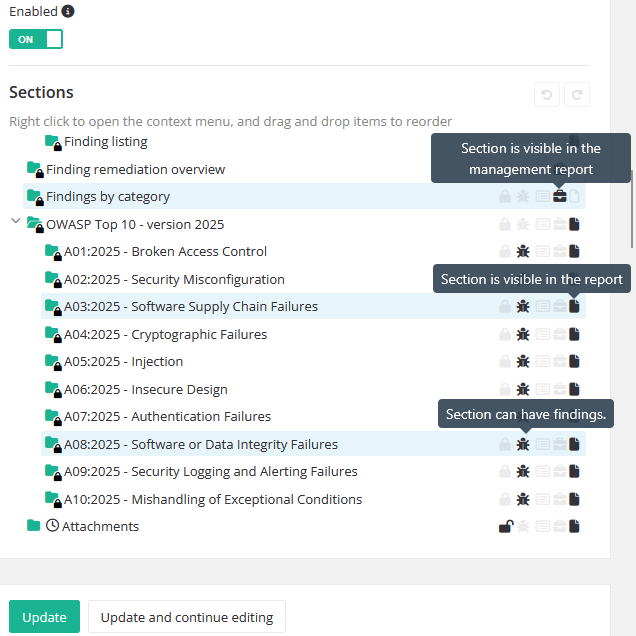Switch off the Enabled ON toggle

point(36,39)
